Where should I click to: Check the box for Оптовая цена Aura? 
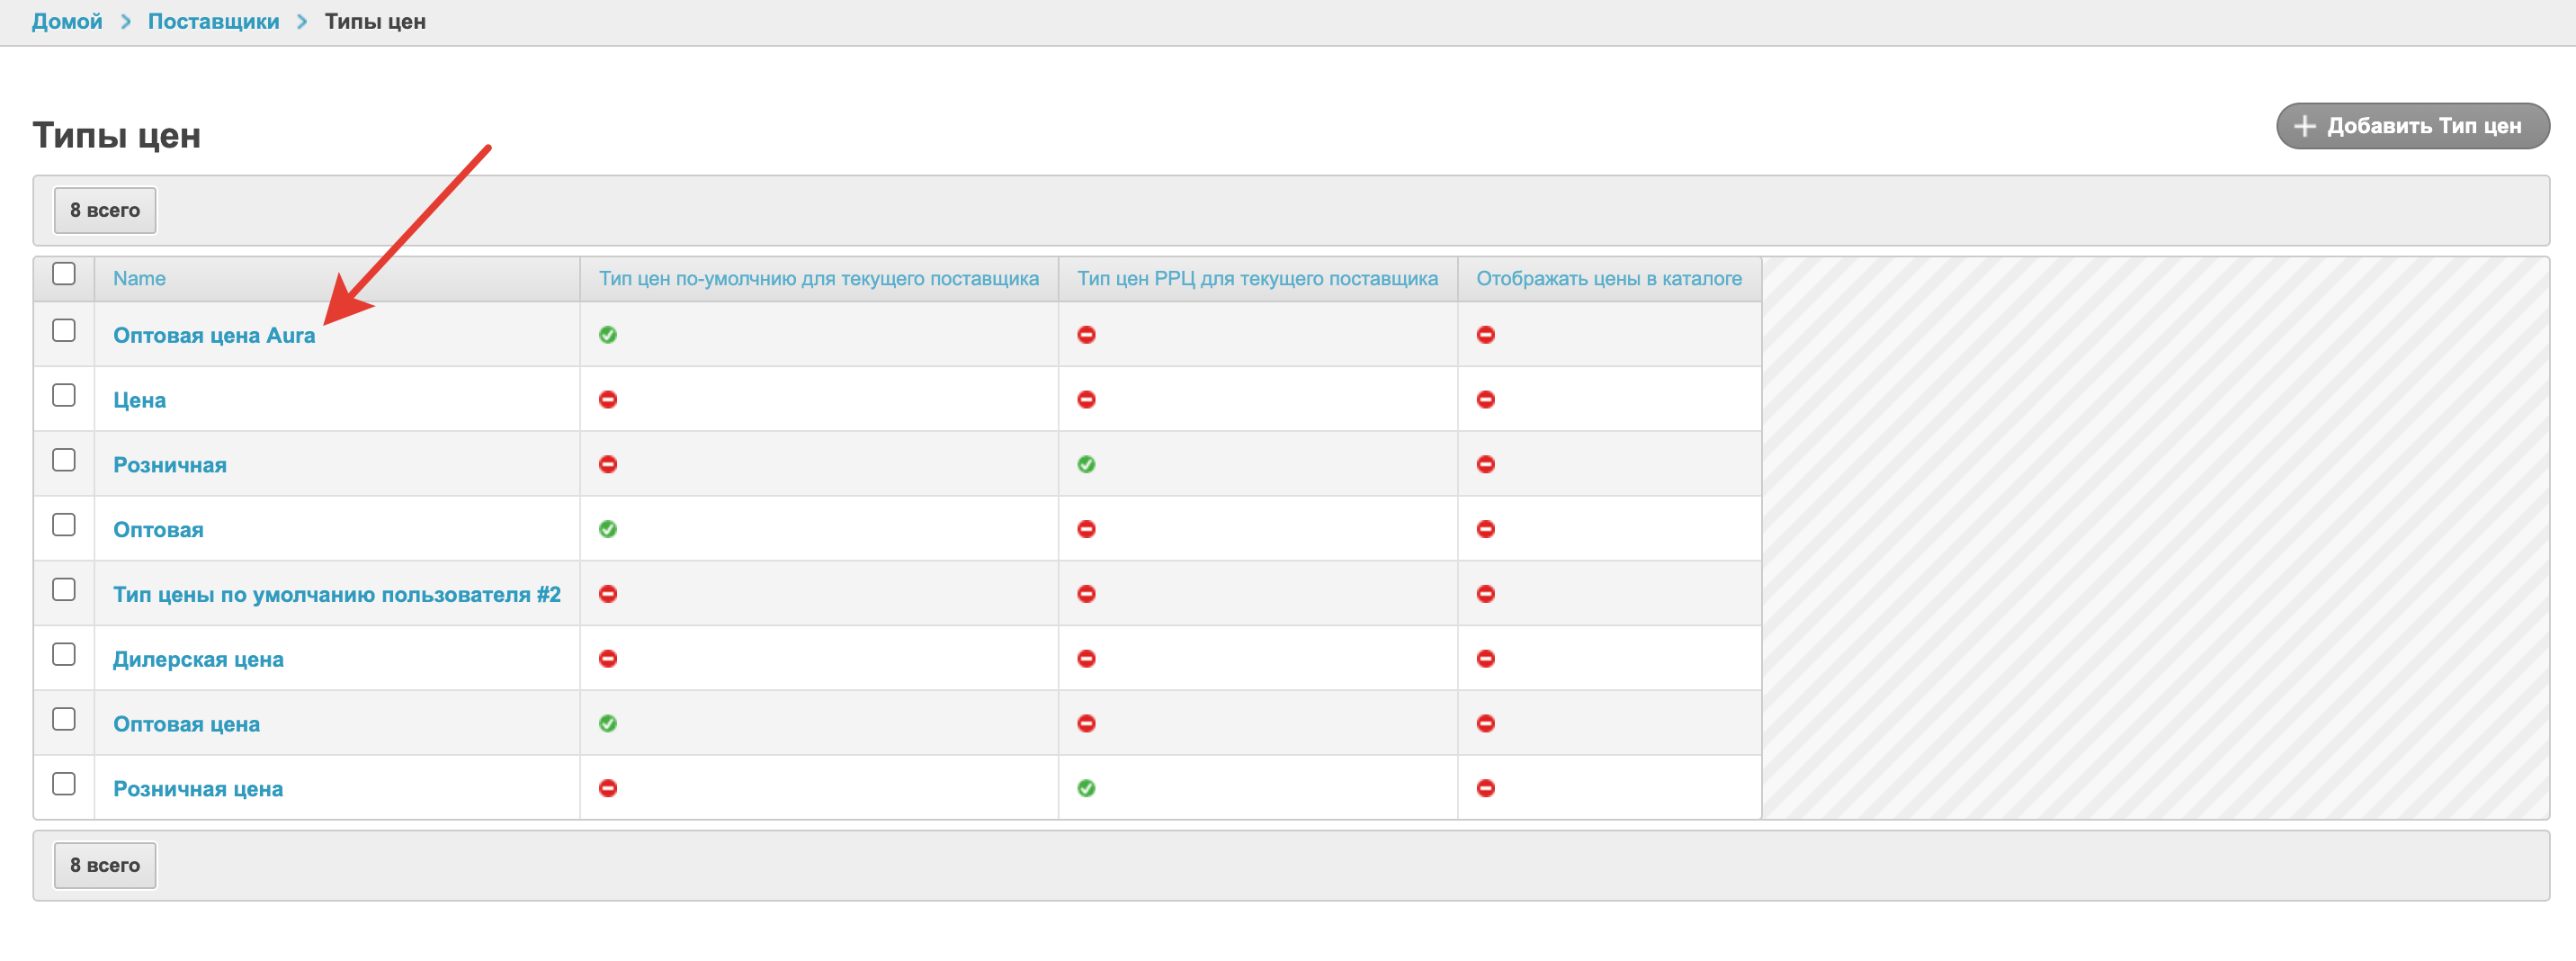click(64, 331)
